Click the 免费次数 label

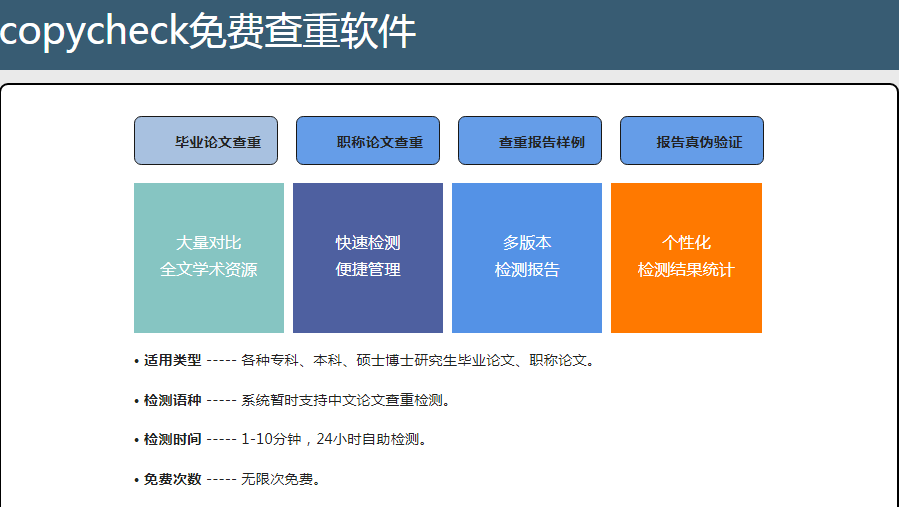(x=172, y=479)
